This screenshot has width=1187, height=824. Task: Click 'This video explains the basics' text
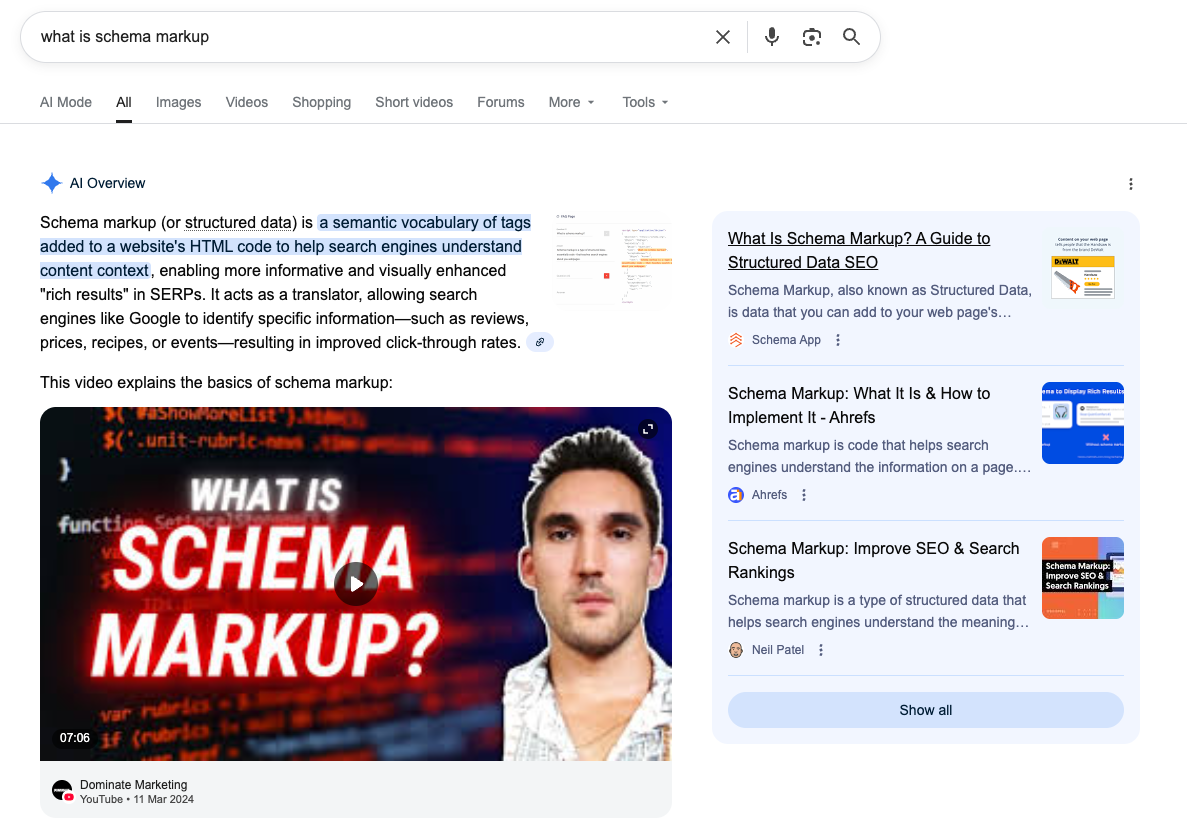click(x=217, y=382)
